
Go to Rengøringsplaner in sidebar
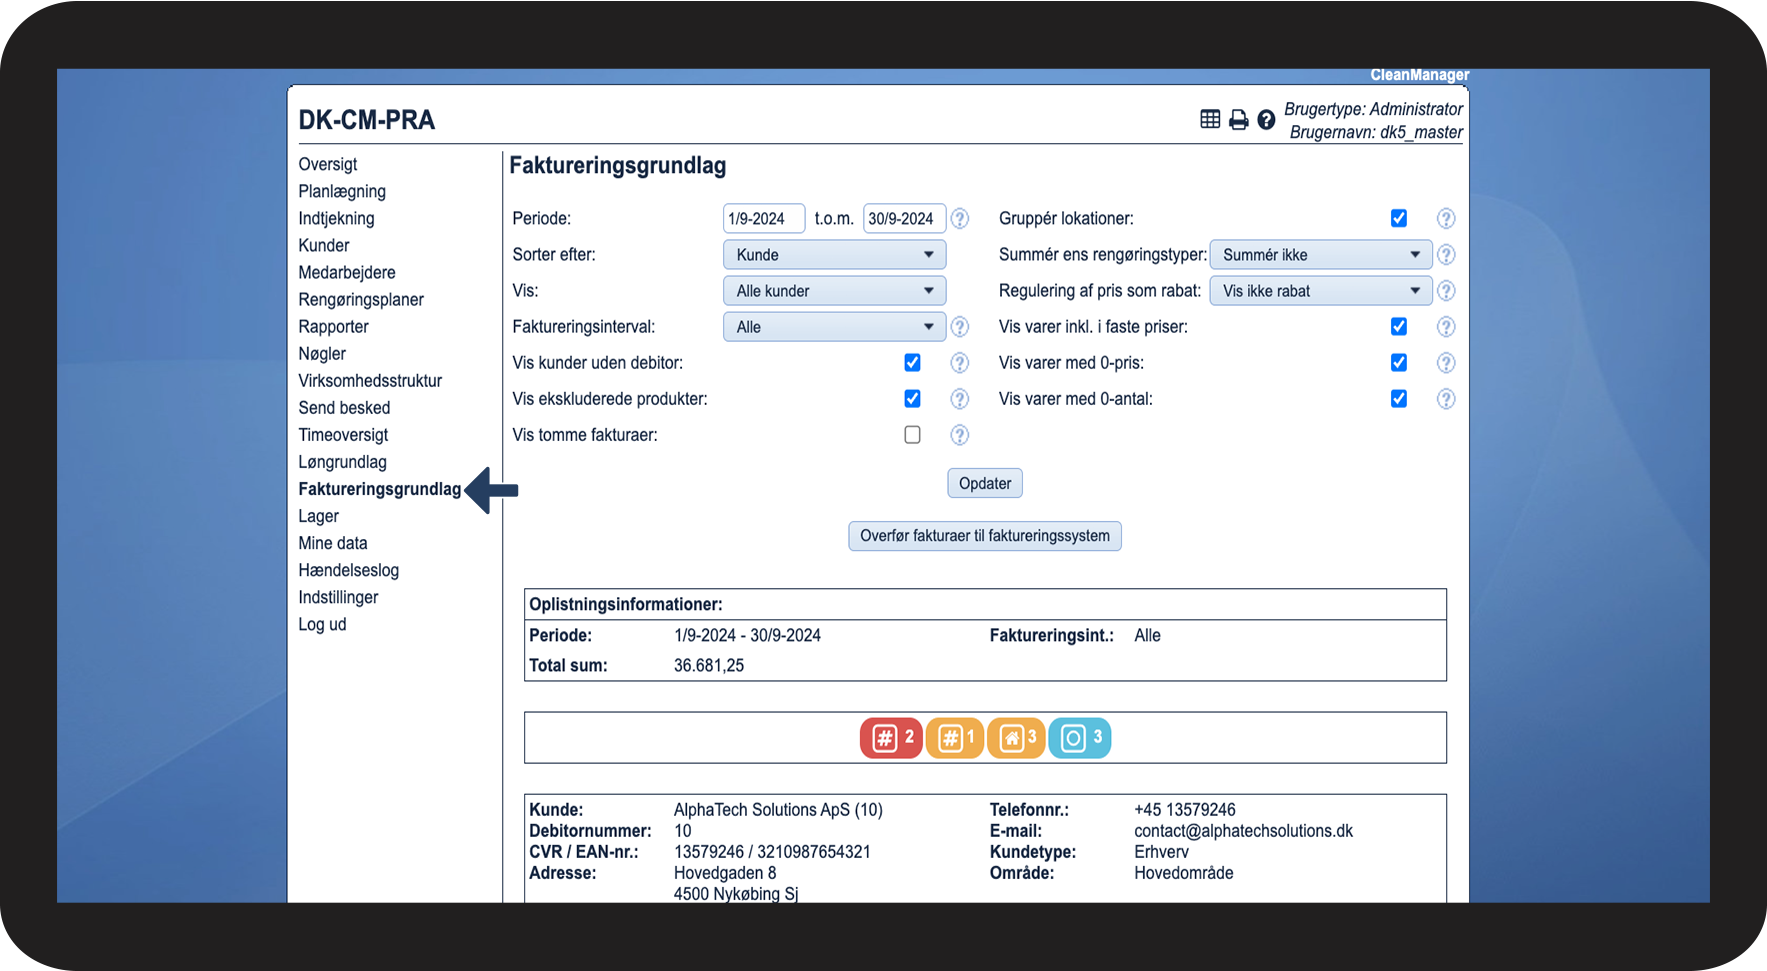pos(361,300)
